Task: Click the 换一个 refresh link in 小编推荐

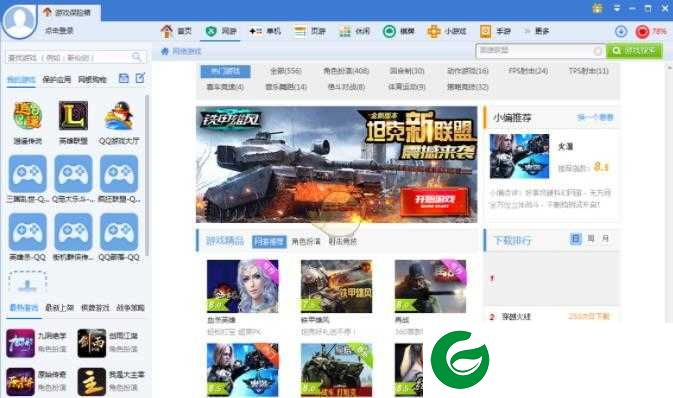Action: (595, 117)
